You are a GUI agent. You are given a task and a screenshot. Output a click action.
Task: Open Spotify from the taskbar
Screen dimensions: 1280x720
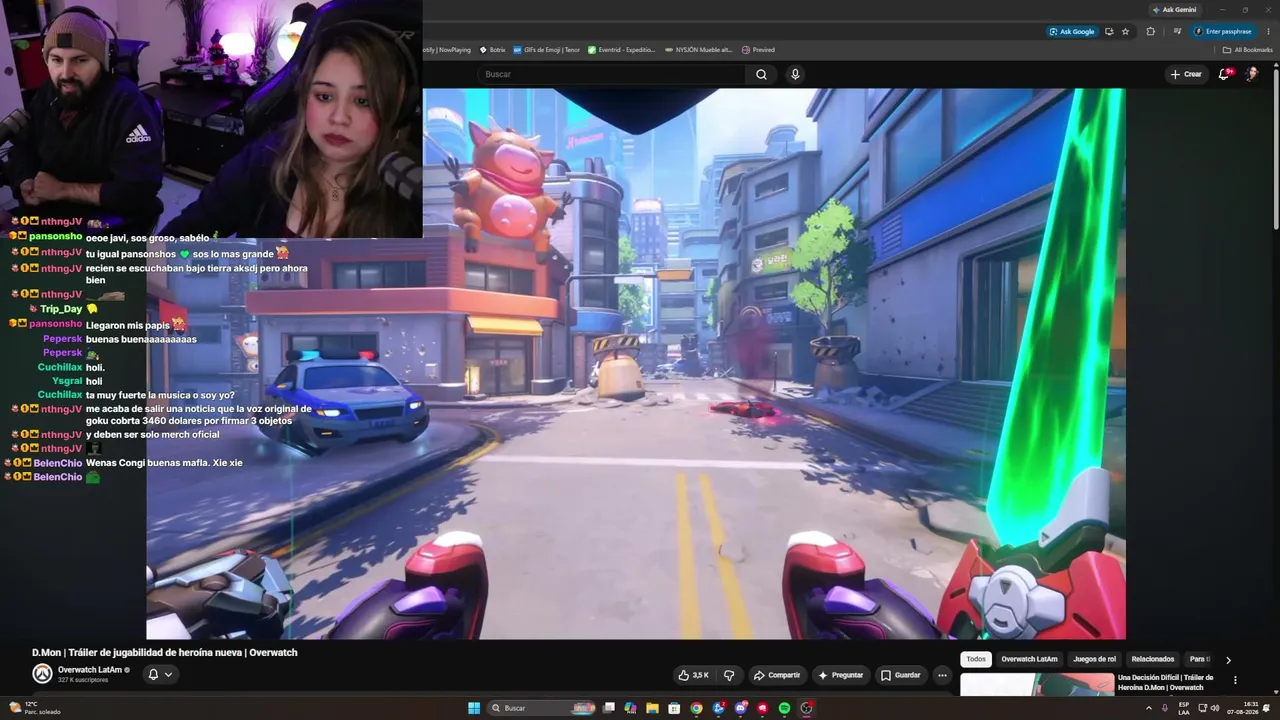tap(784, 708)
